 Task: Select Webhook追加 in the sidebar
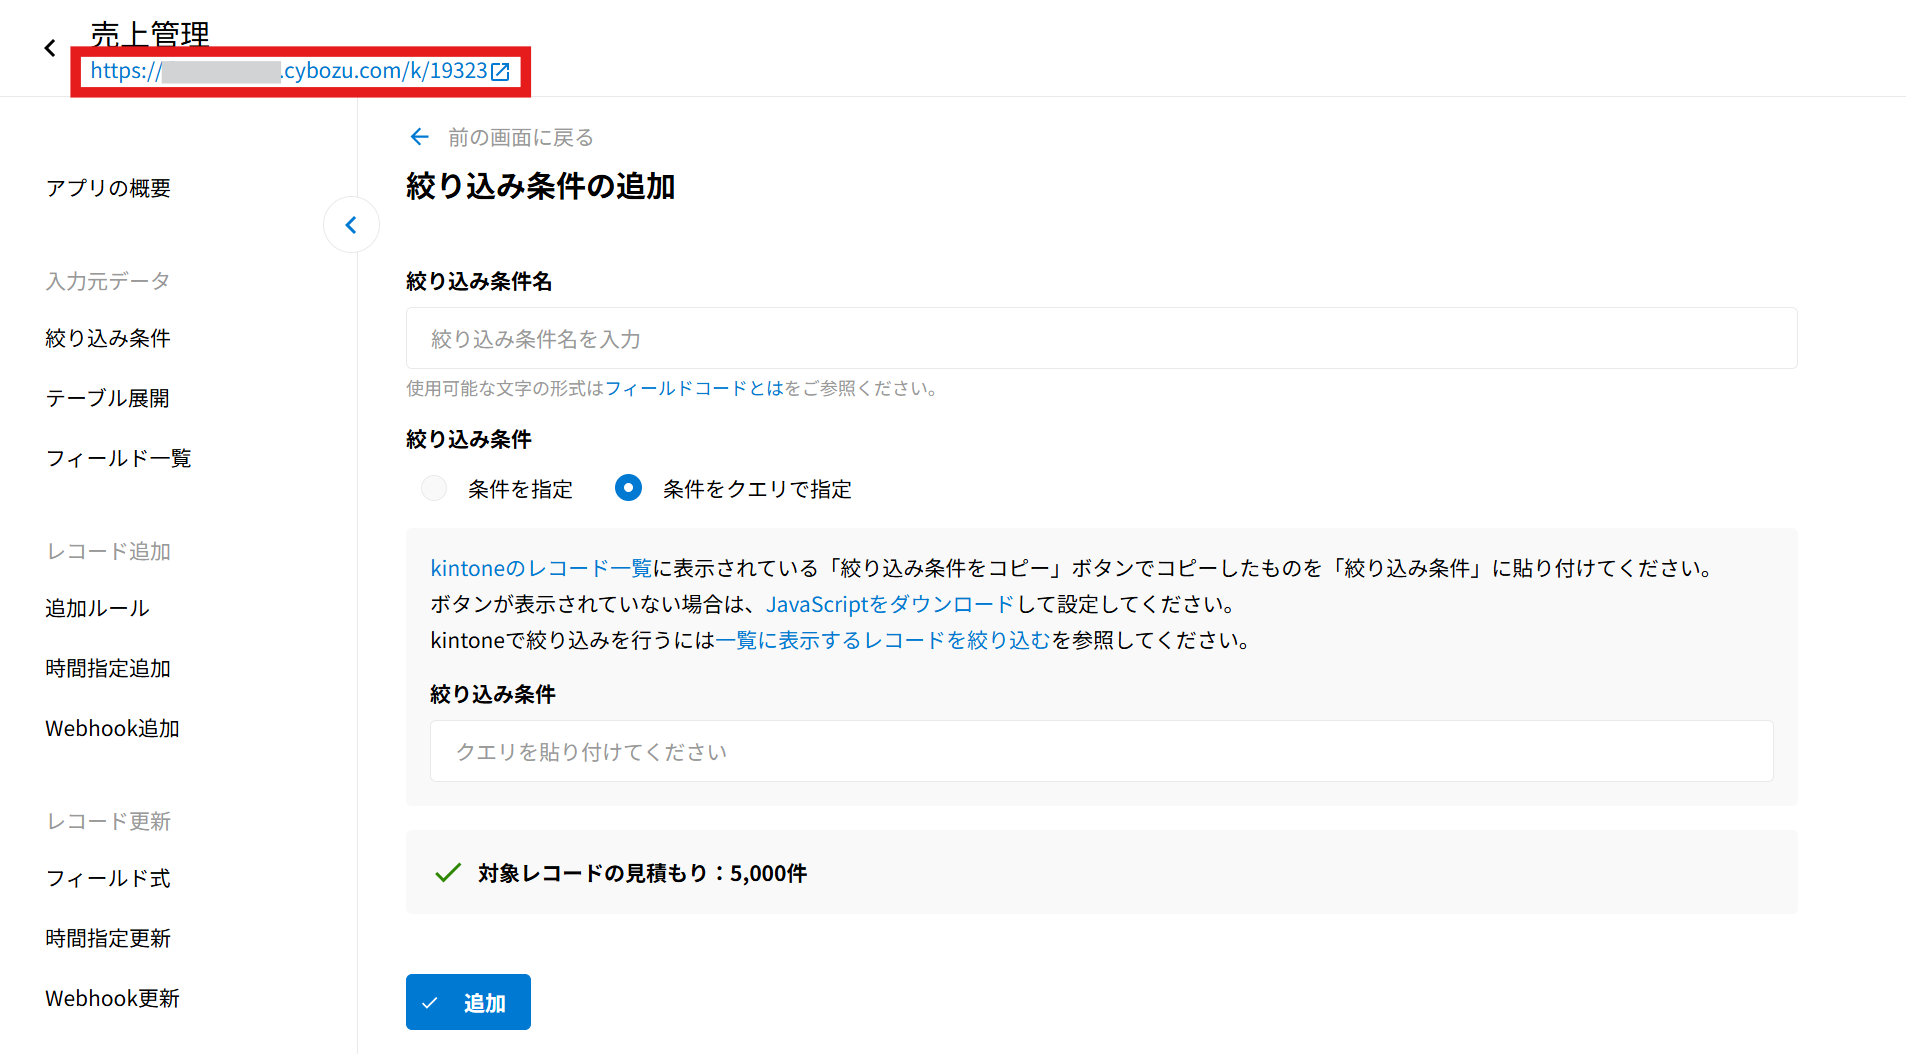point(112,728)
